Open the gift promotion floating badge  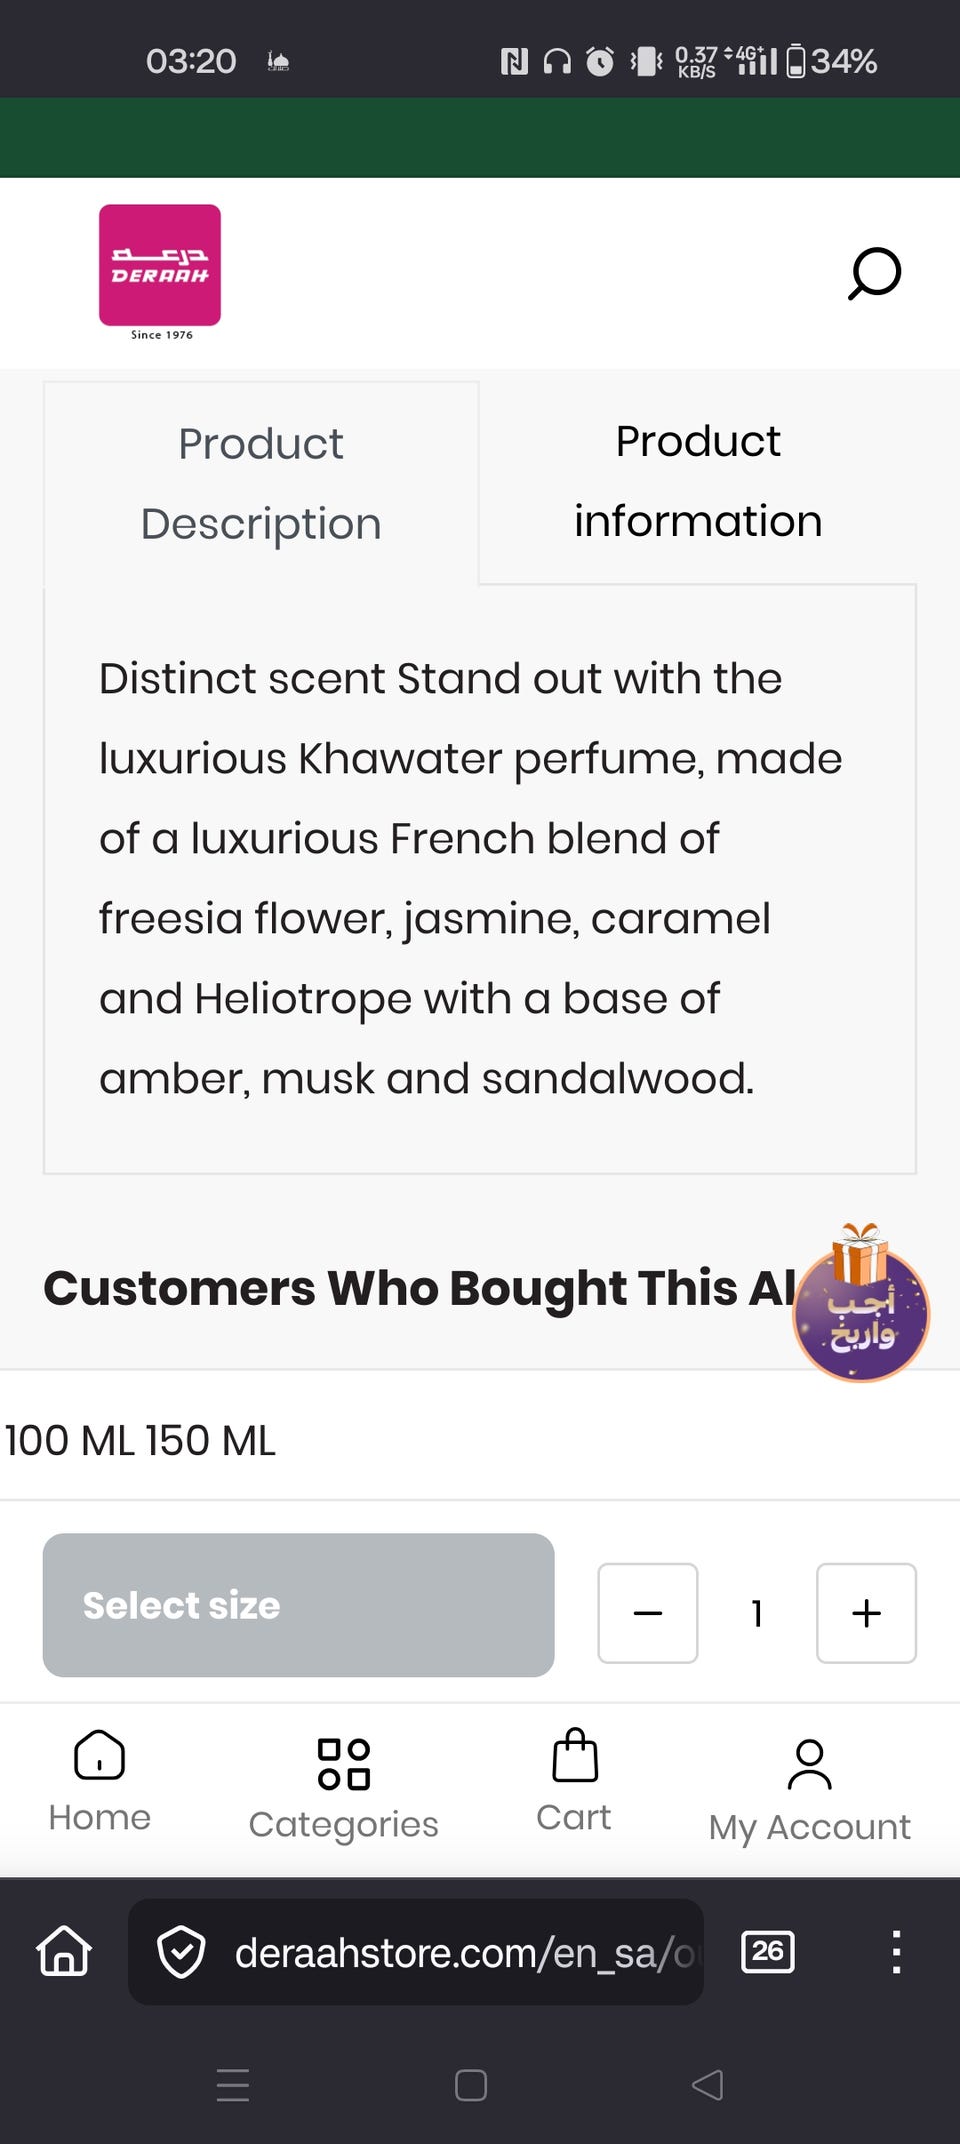860,1310
